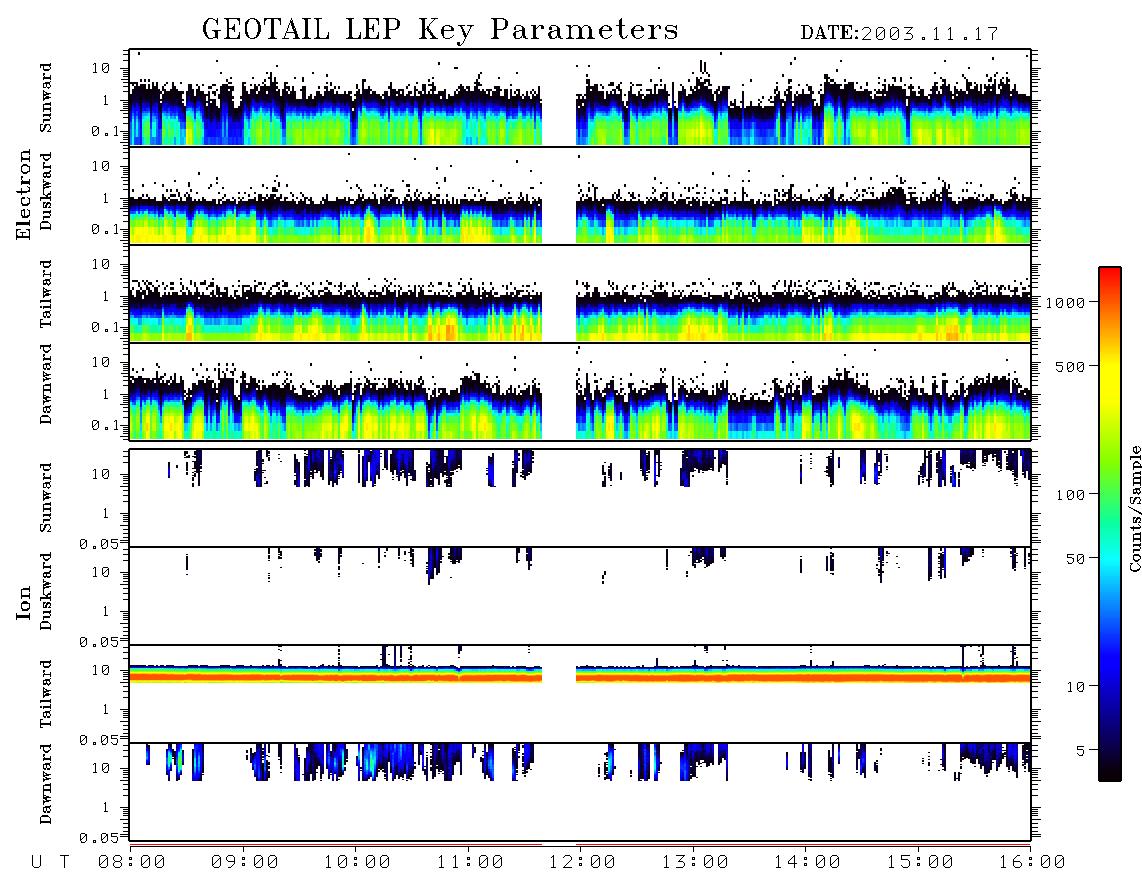Screen dimensions: 1142x880
Task: Select the Ion Dawnward panel label
Action: point(46,784)
